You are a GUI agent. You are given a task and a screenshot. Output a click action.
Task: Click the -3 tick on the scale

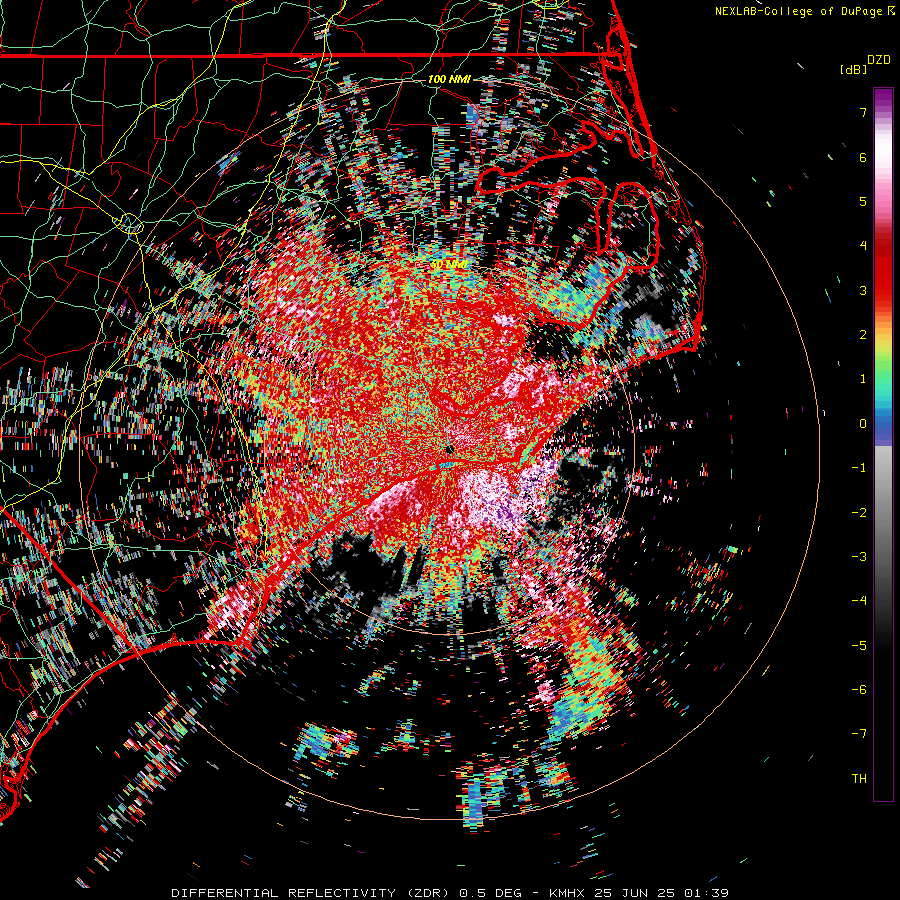click(x=859, y=557)
